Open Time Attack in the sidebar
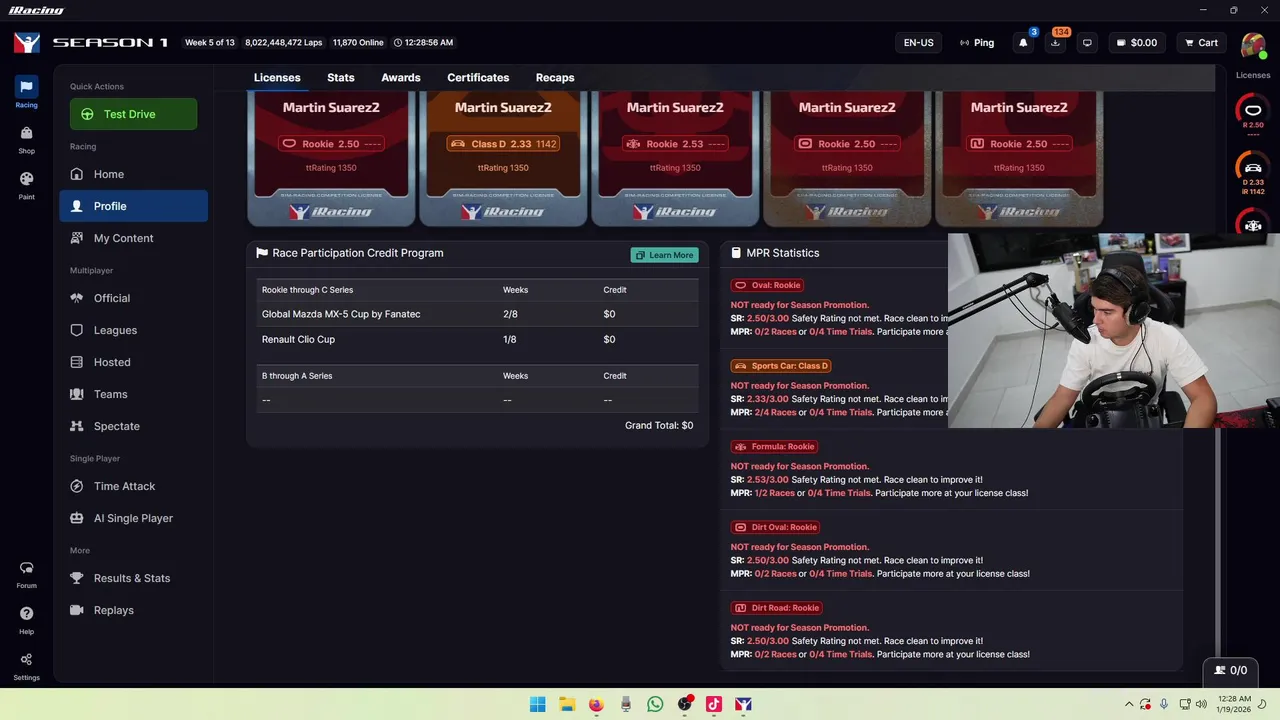This screenshot has height=720, width=1280. point(133,486)
